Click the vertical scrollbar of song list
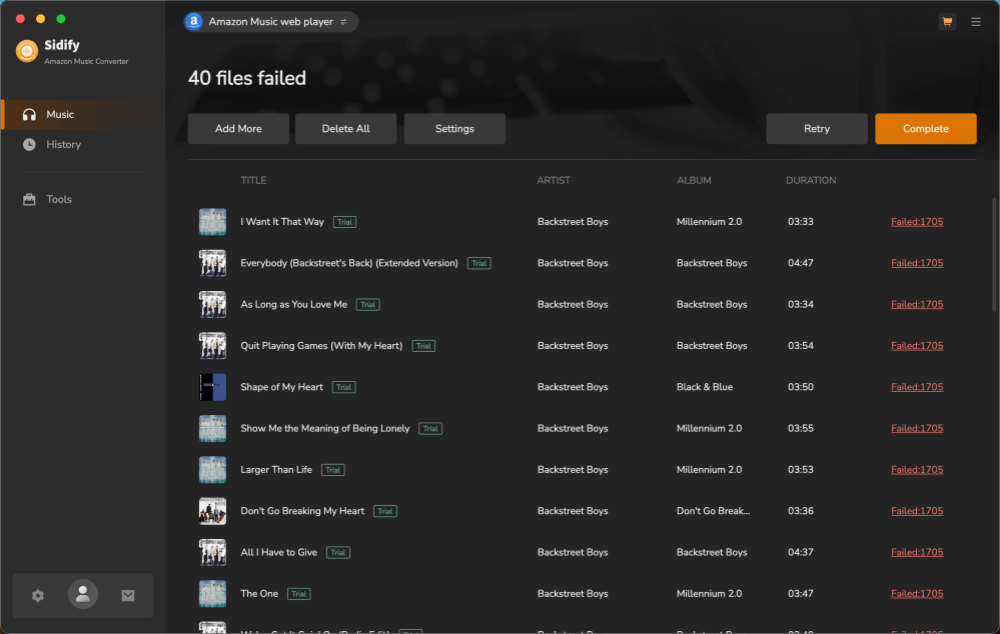The width and height of the screenshot is (1000, 634). point(994,255)
